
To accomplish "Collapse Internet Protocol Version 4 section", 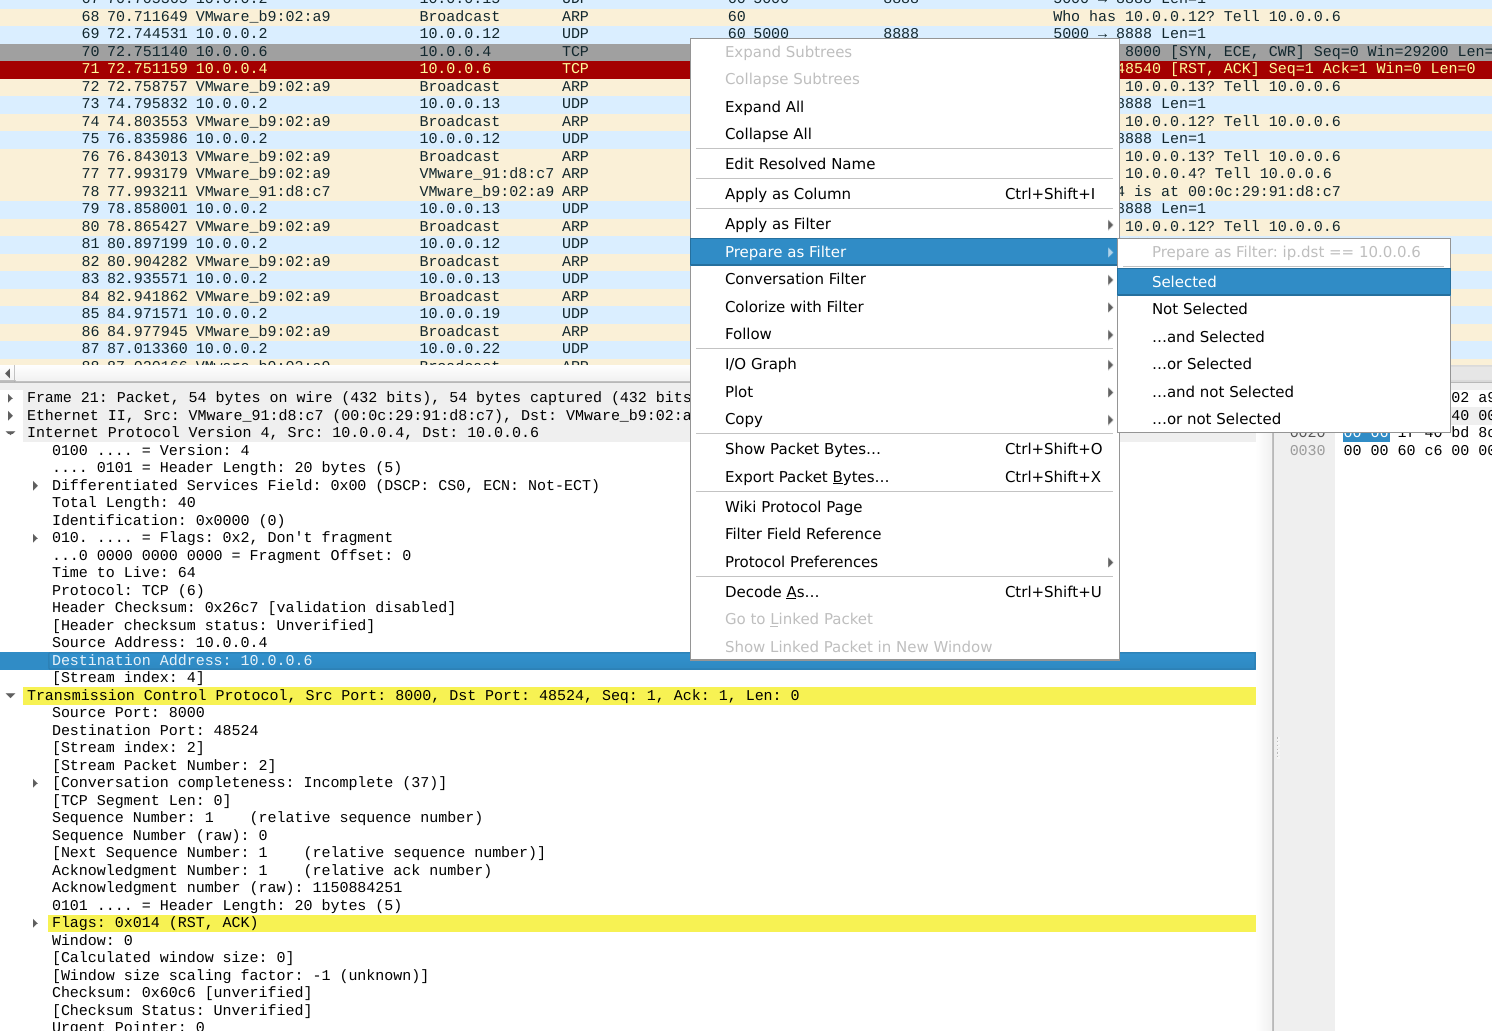I will pyautogui.click(x=10, y=433).
